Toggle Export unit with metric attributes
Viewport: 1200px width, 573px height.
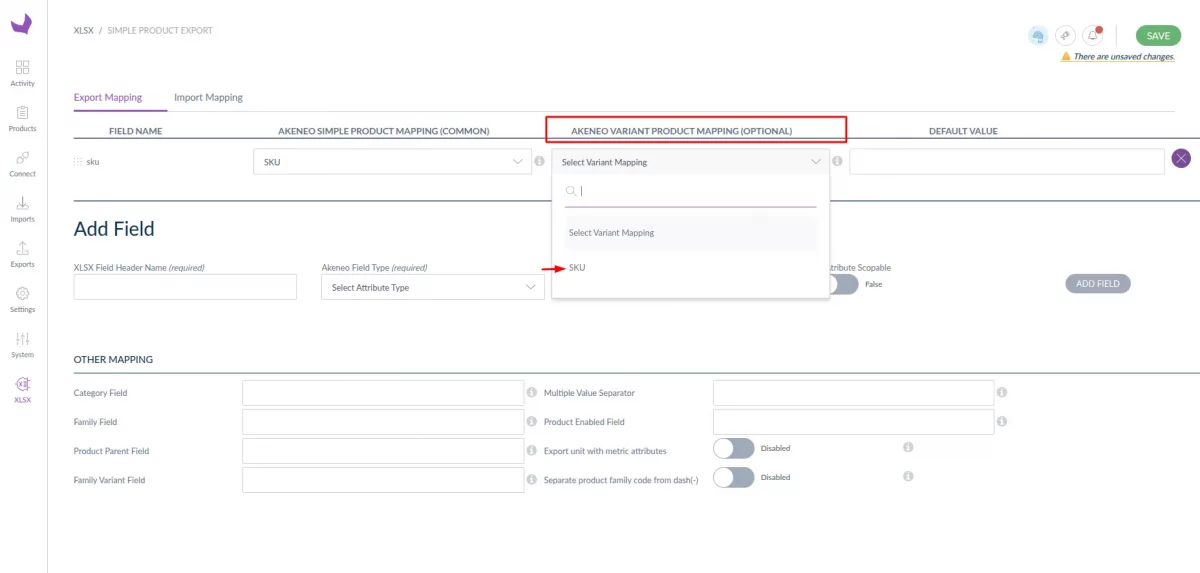(x=733, y=449)
